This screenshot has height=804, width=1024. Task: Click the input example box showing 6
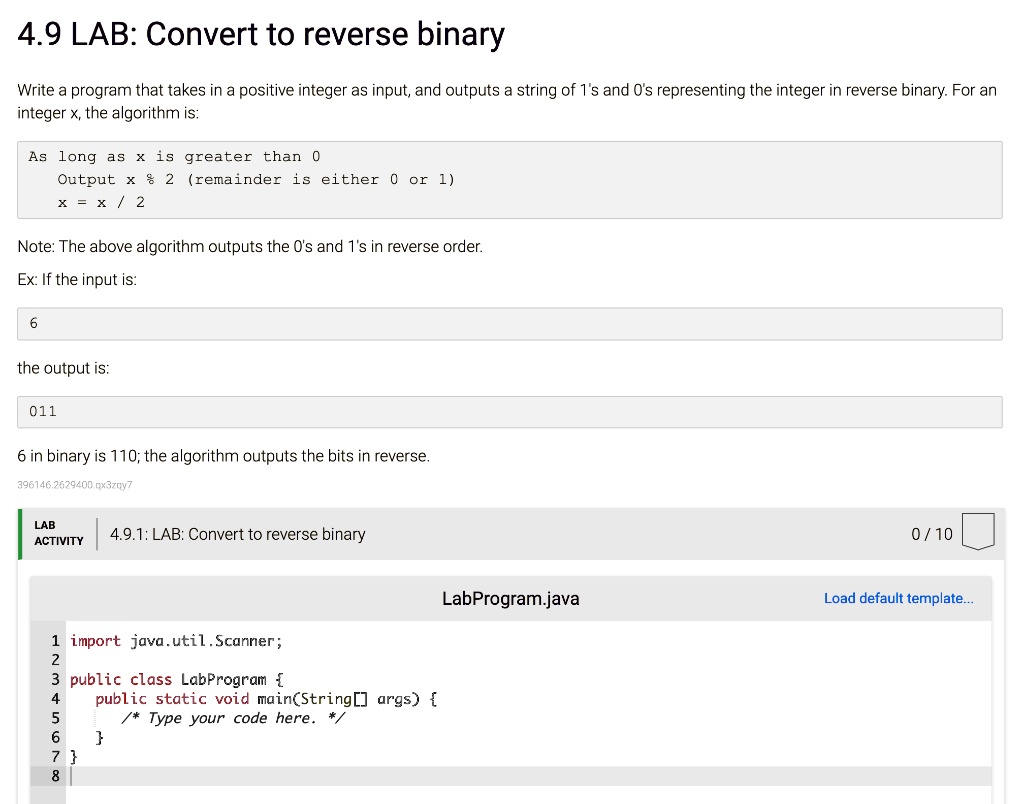point(510,322)
